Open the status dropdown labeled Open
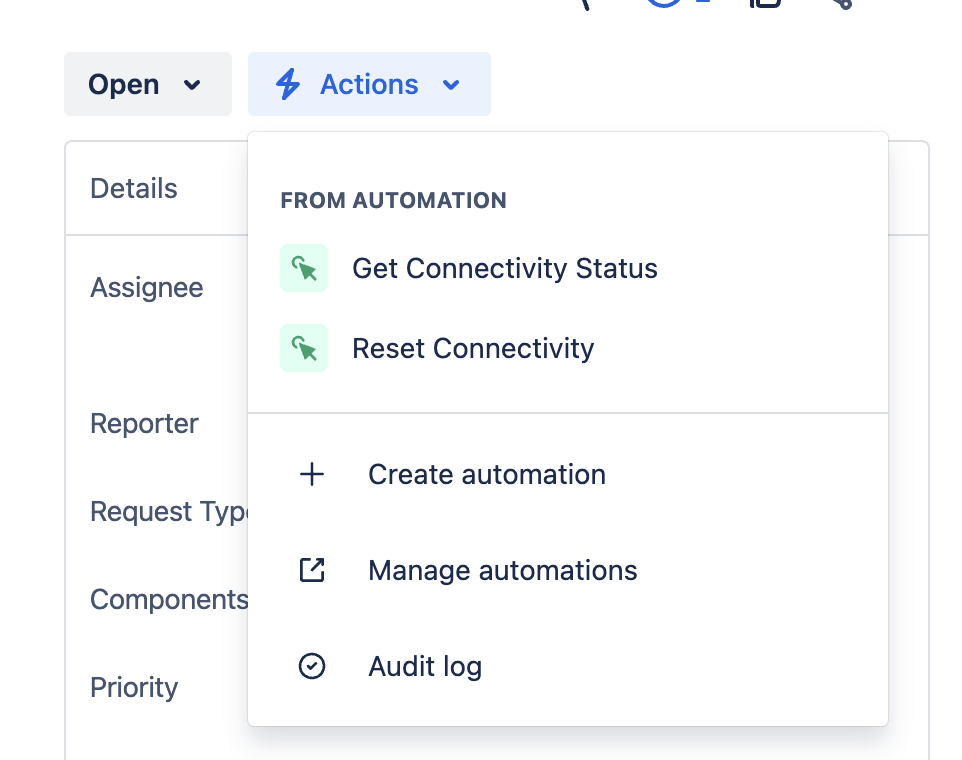Screen dimensions: 962x760 (x=124, y=85)
